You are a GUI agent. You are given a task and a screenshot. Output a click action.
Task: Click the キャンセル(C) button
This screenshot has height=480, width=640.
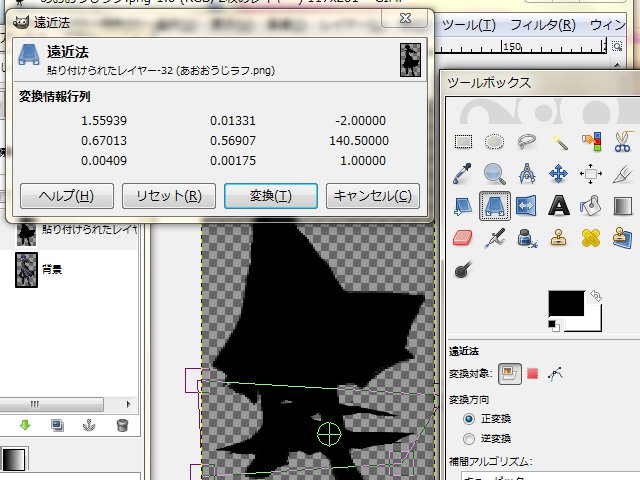point(373,196)
